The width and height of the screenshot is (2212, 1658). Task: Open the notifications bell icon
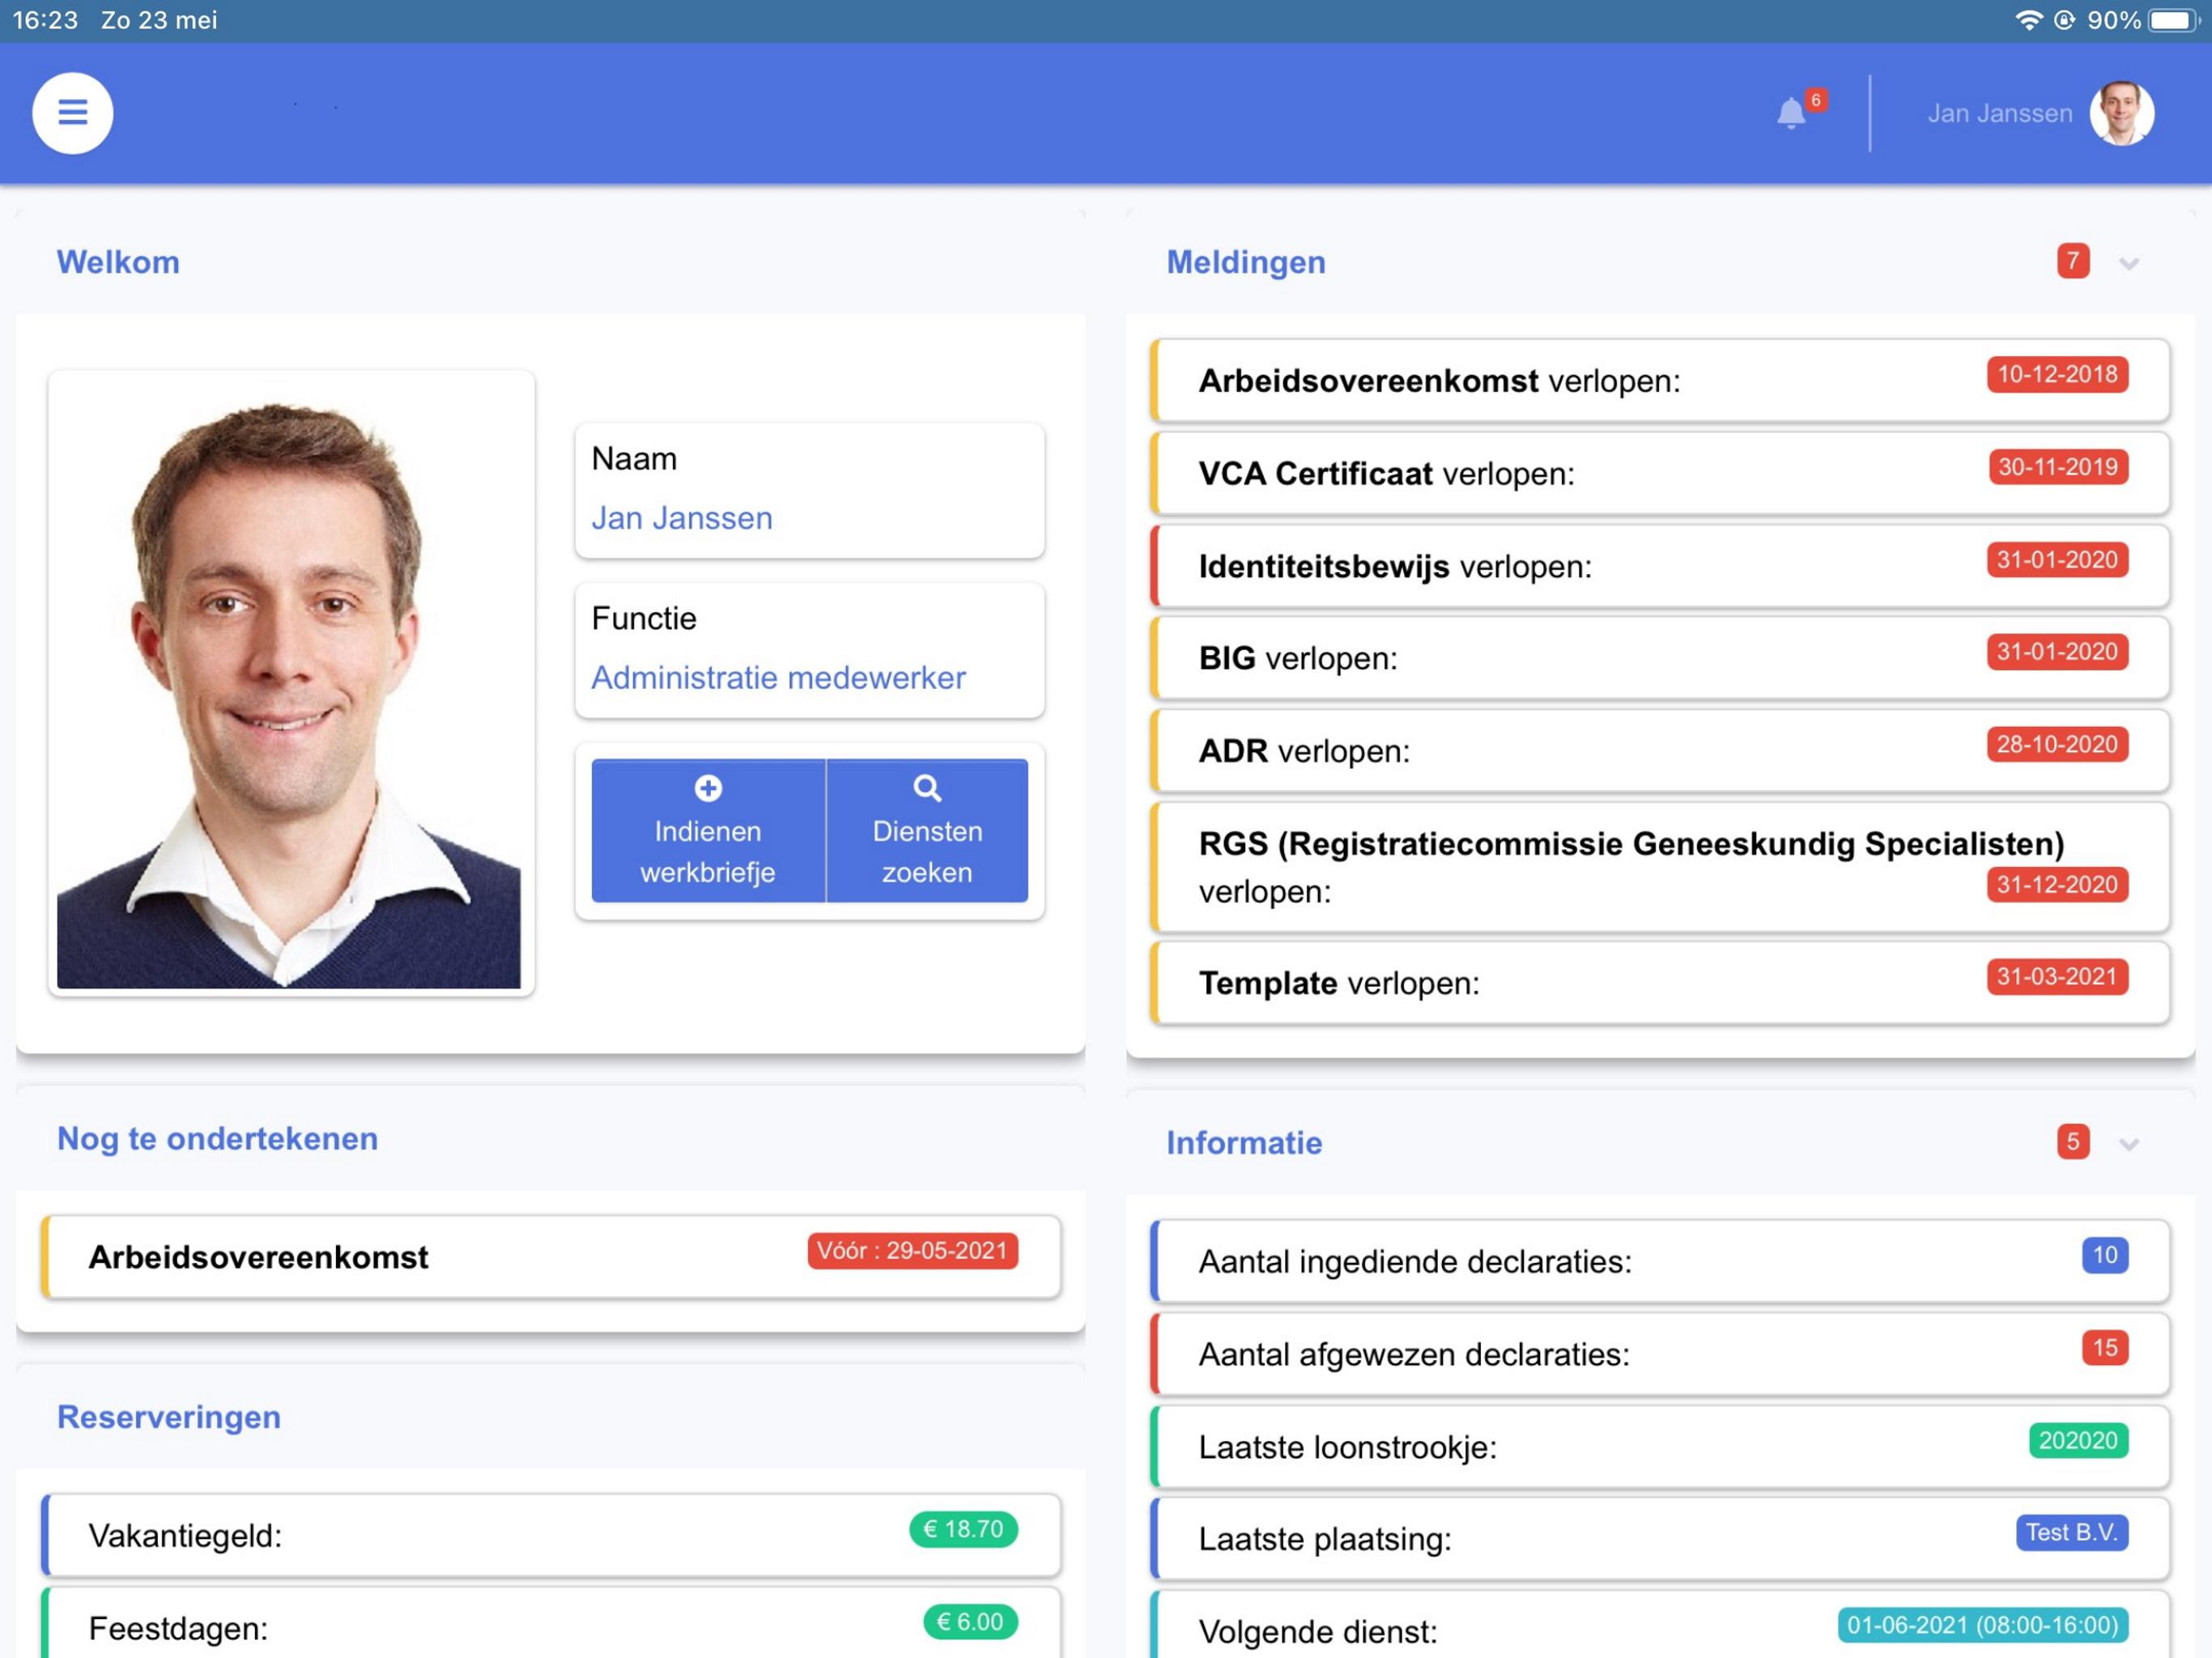pyautogui.click(x=1791, y=113)
